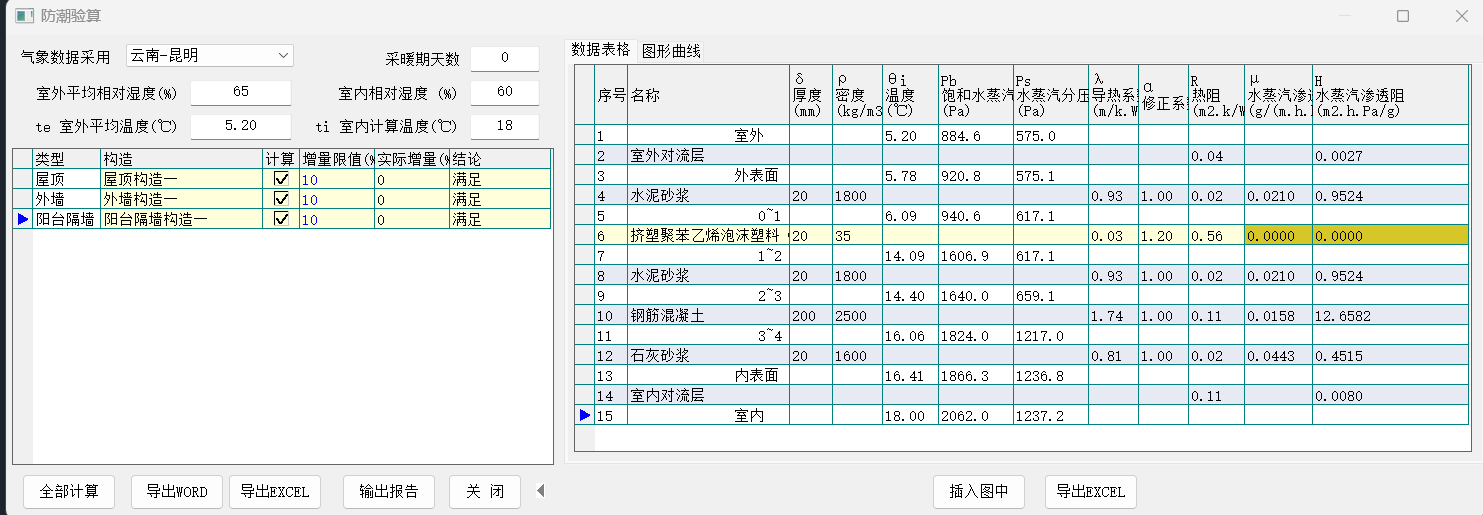Image resolution: width=1483 pixels, height=515 pixels.
Task: Toggle the 阳台隔墙 calculation checkbox
Action: pos(281,219)
